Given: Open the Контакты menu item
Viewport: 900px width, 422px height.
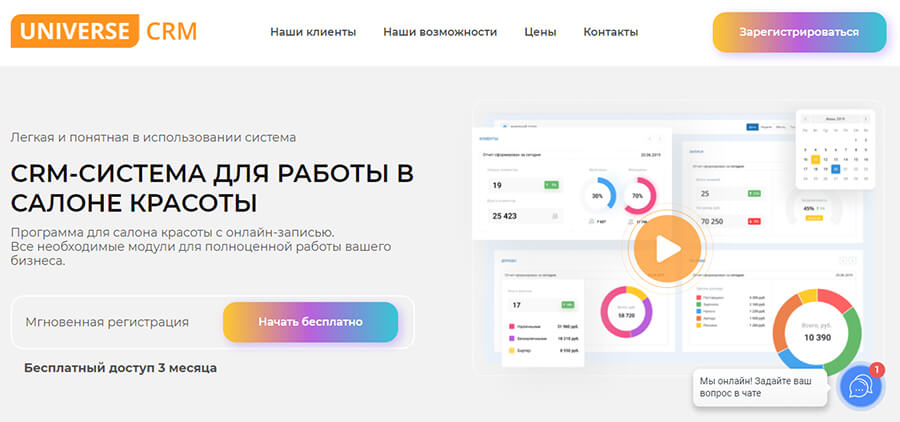Looking at the screenshot, I should pos(610,32).
